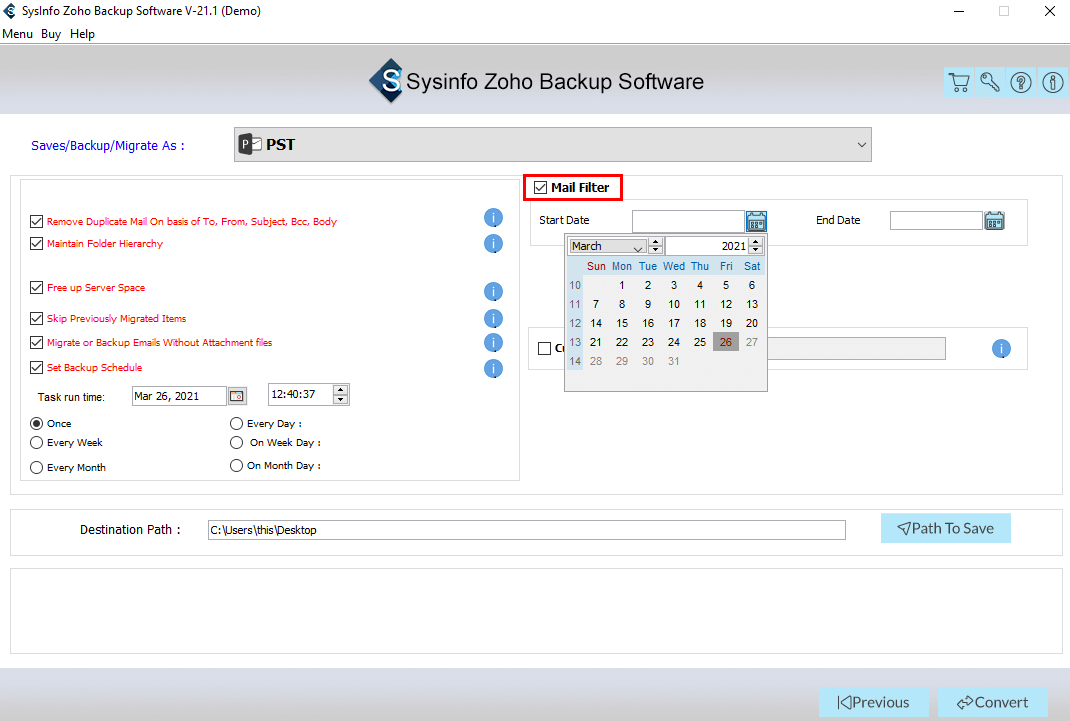Select March 7 in the calendar
Screen dimensions: 1070x721
[x=596, y=304]
